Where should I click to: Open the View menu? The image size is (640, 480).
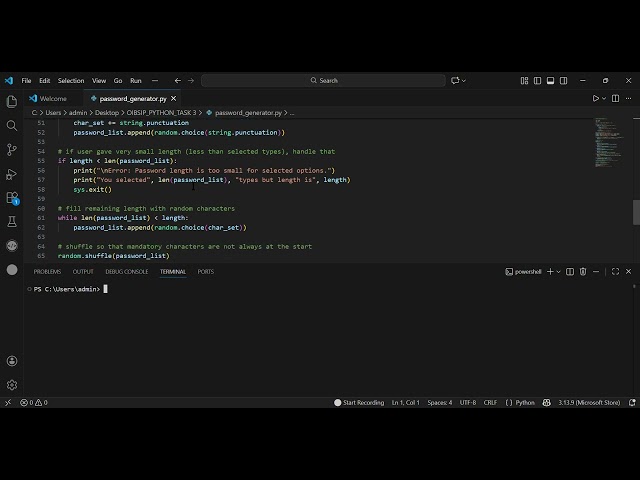point(99,80)
